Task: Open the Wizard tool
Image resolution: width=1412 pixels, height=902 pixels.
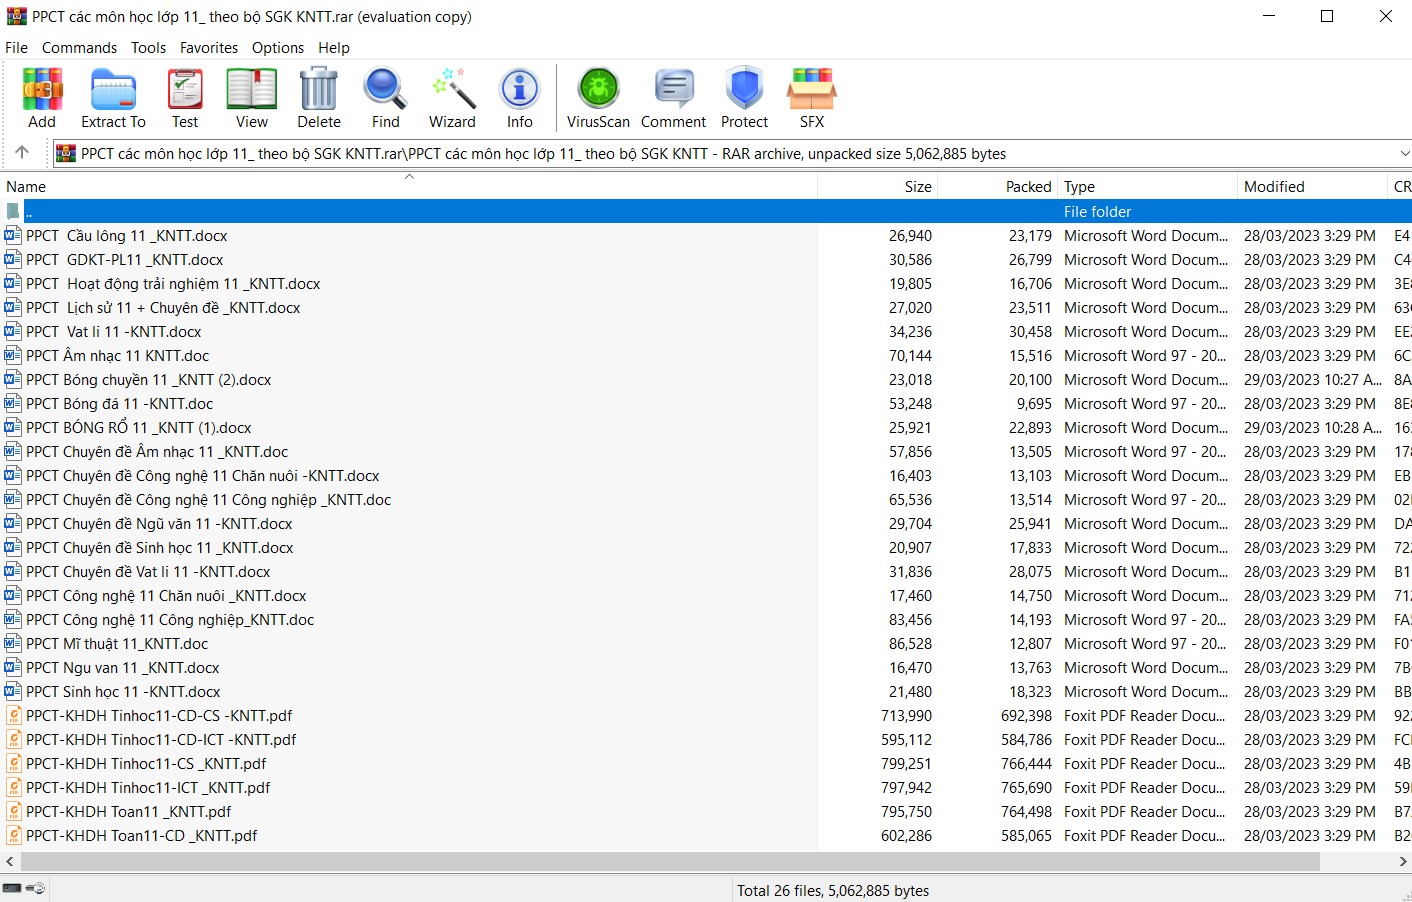Action: (x=452, y=98)
